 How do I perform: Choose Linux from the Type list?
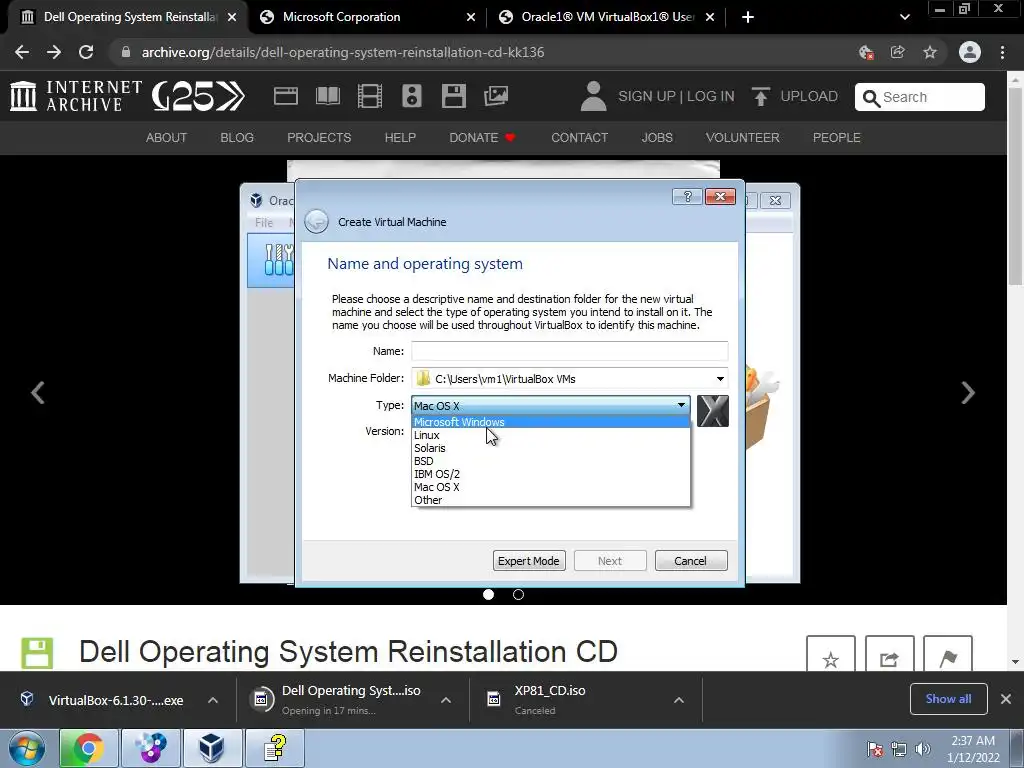[x=551, y=435]
